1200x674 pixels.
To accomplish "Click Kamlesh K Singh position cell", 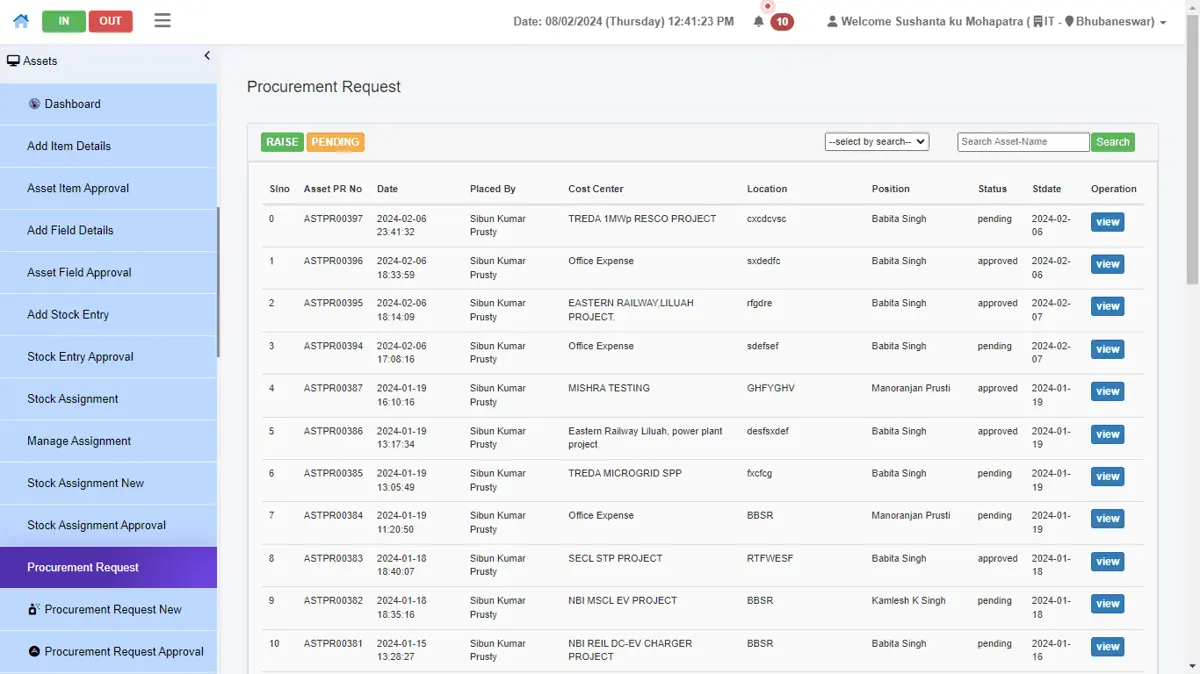I will pyautogui.click(x=909, y=601).
